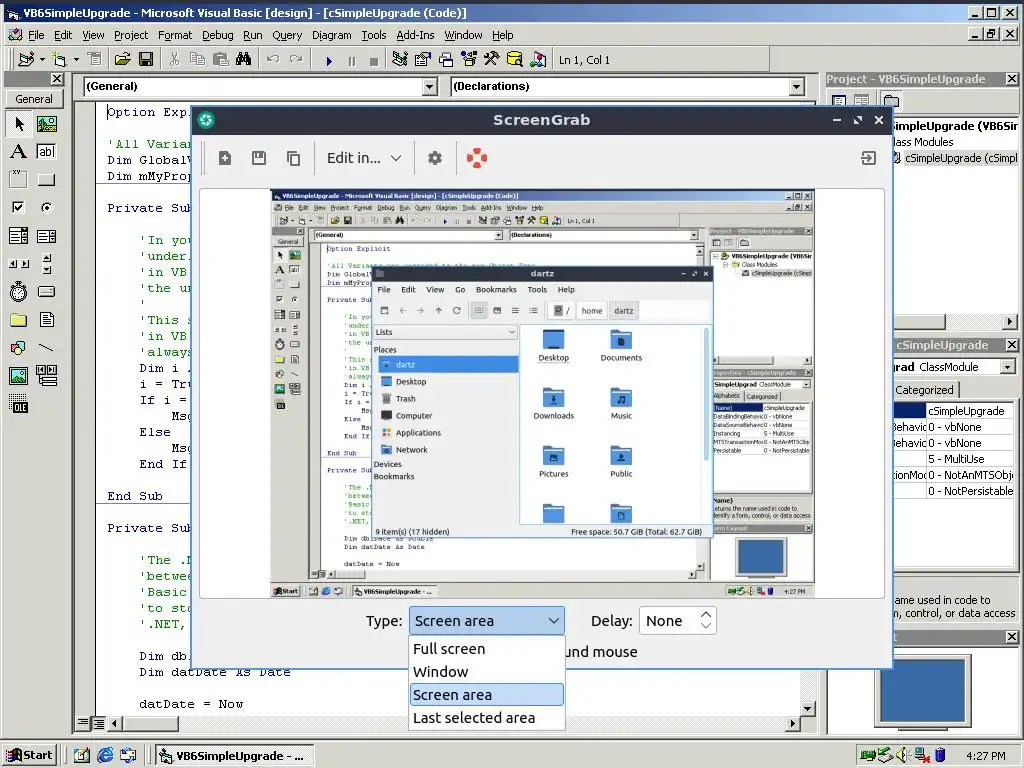The image size is (1024, 768).
Task: Open the Diagram menu
Action: [x=331, y=35]
